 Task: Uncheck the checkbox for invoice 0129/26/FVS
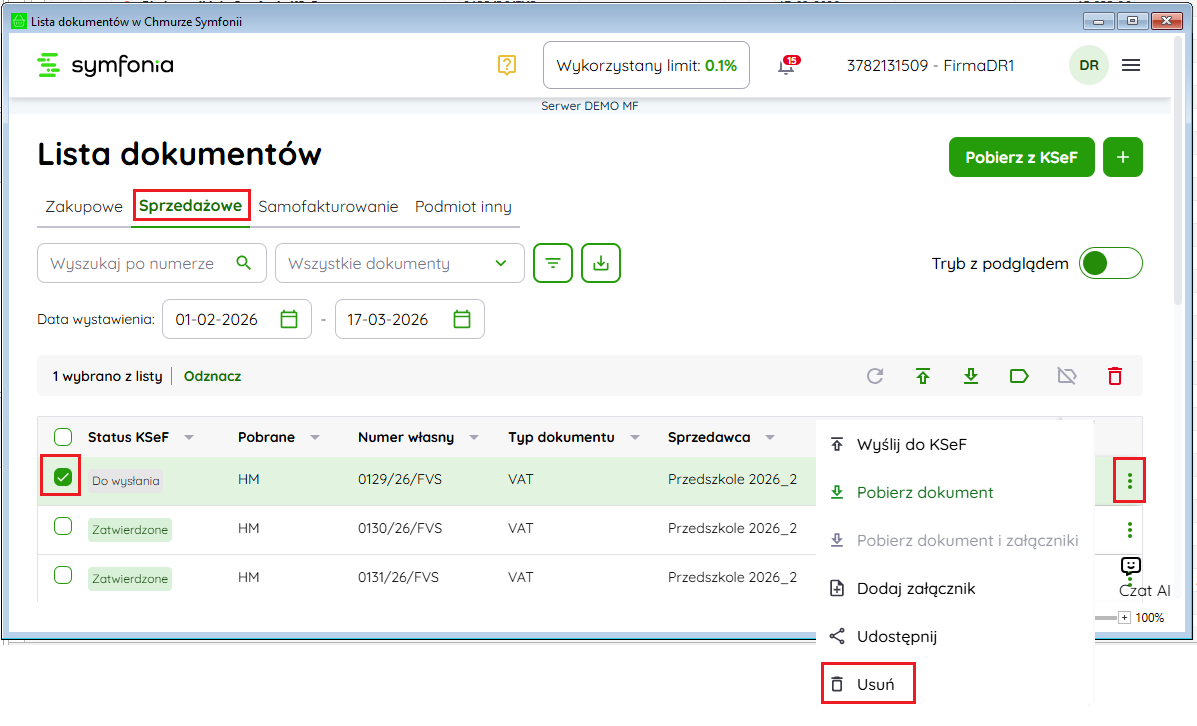coord(63,478)
